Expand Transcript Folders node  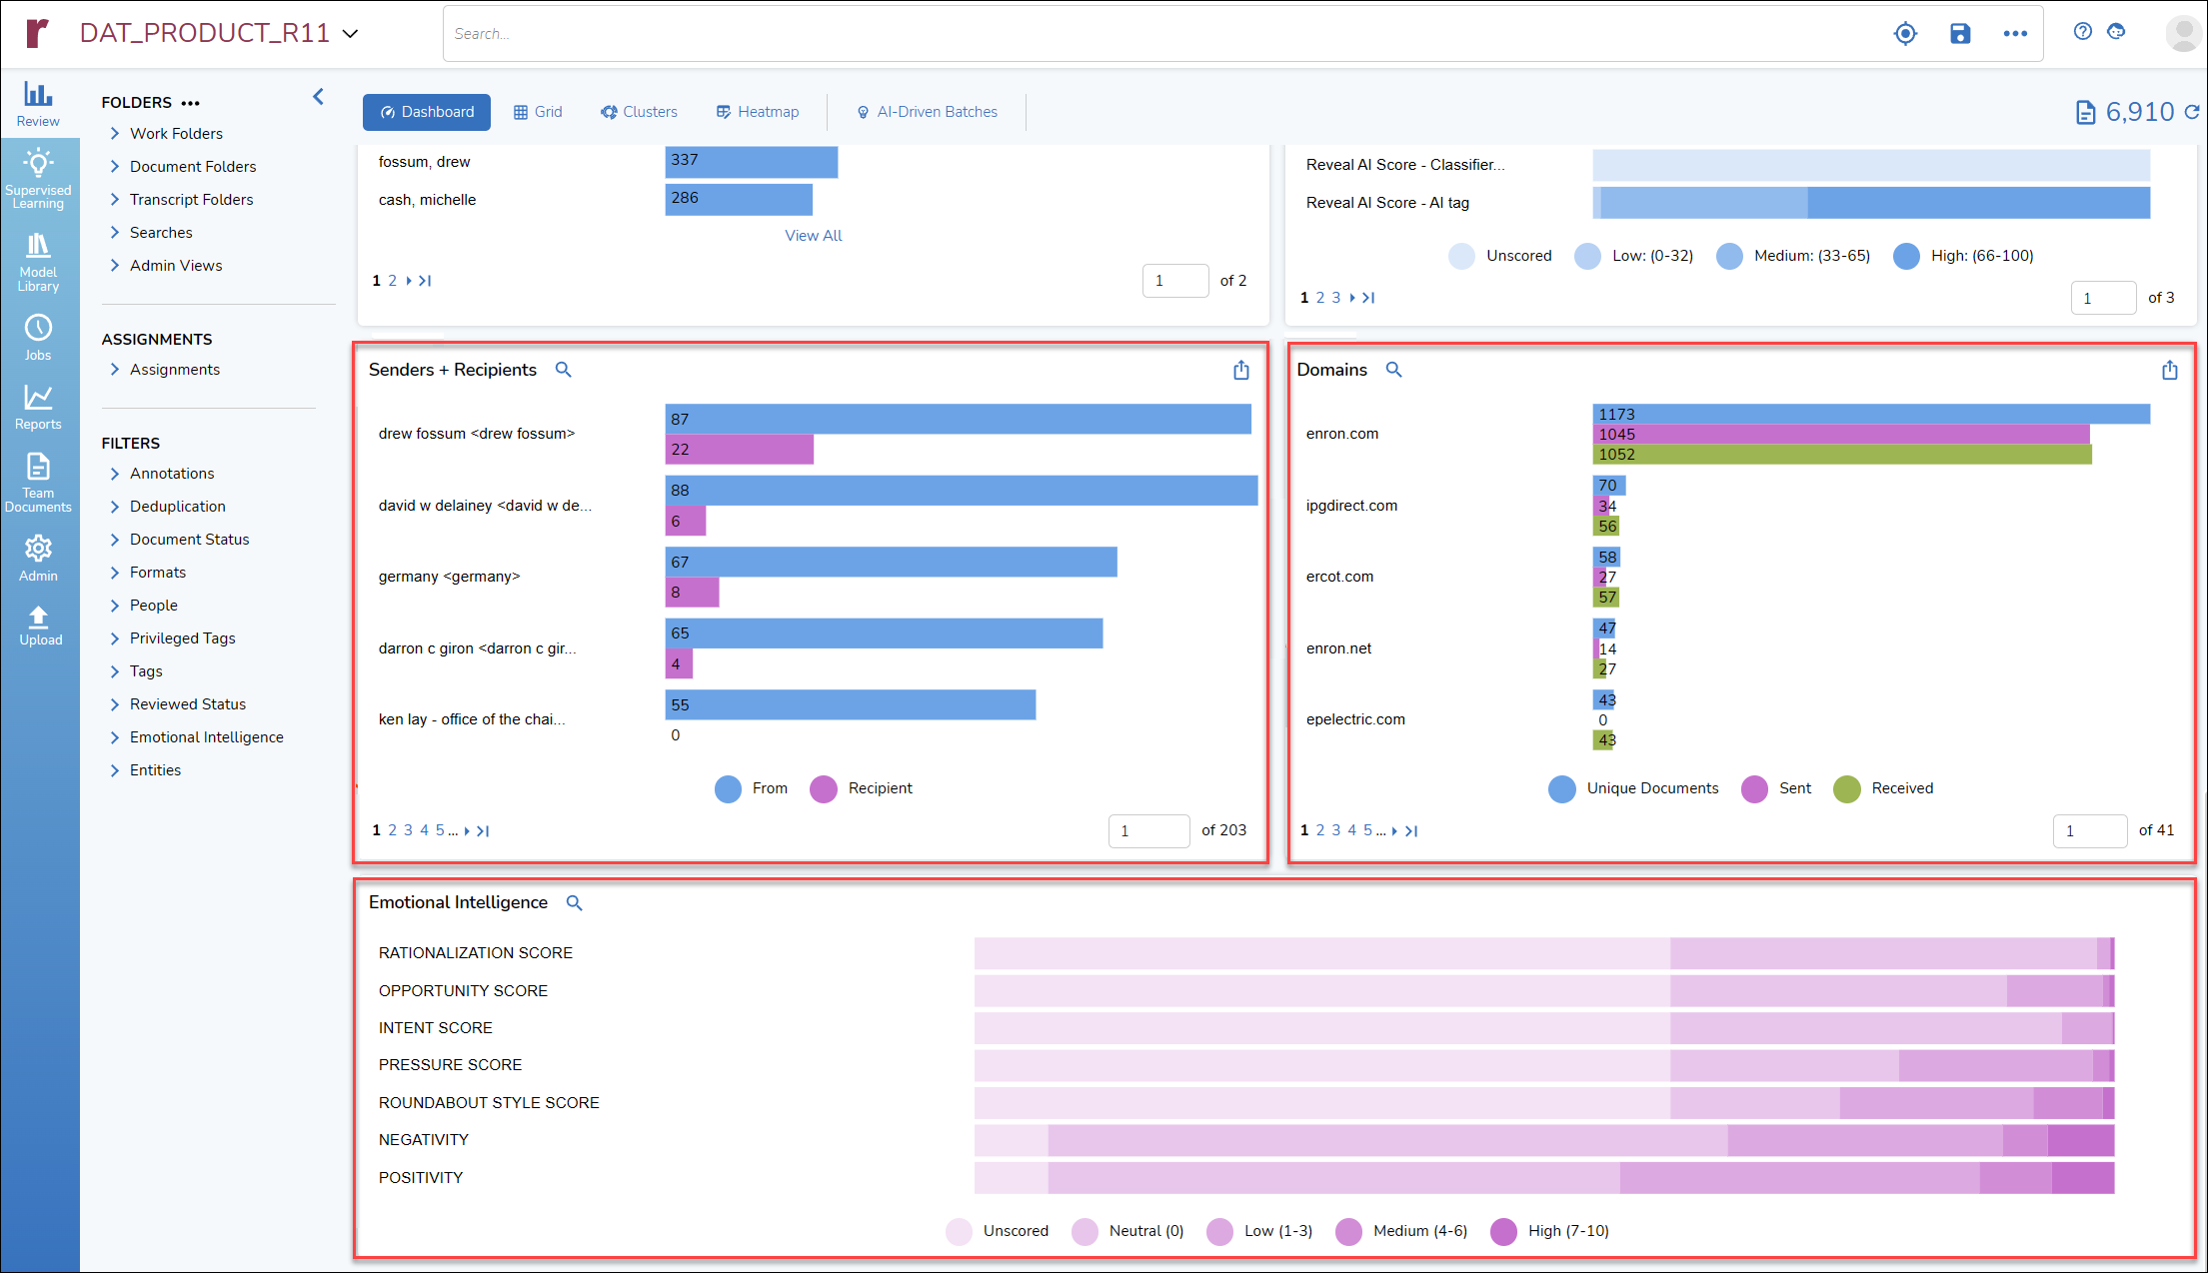tap(115, 199)
